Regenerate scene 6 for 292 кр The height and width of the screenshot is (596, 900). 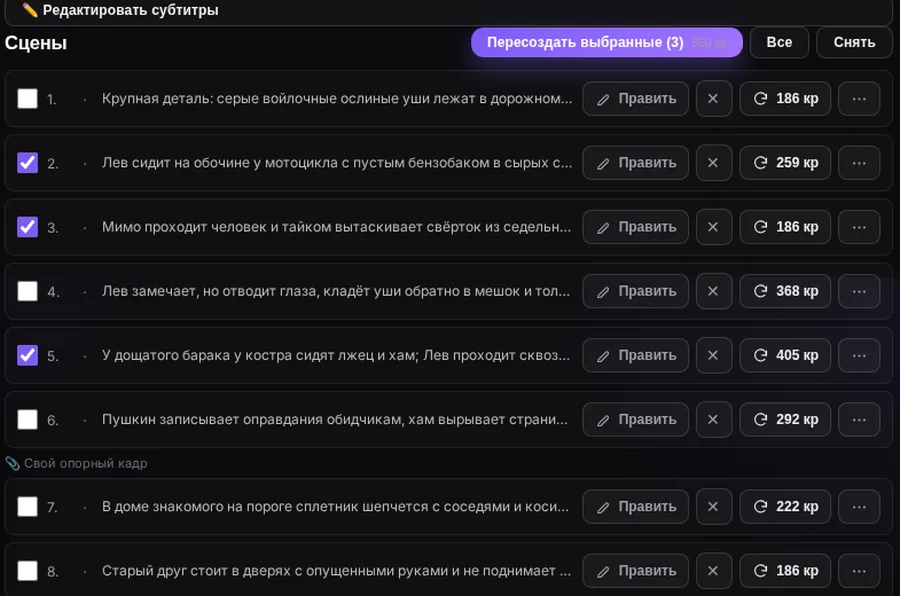click(x=785, y=420)
